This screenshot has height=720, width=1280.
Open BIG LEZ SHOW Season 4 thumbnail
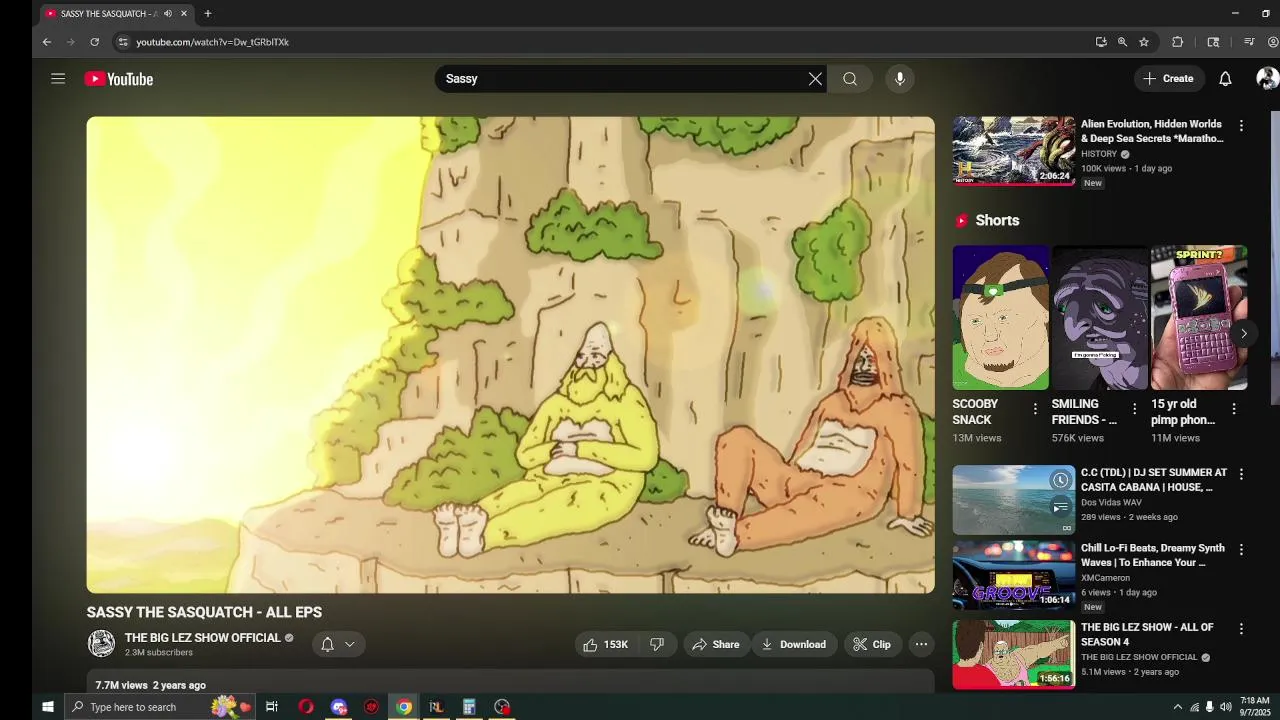tap(1013, 655)
